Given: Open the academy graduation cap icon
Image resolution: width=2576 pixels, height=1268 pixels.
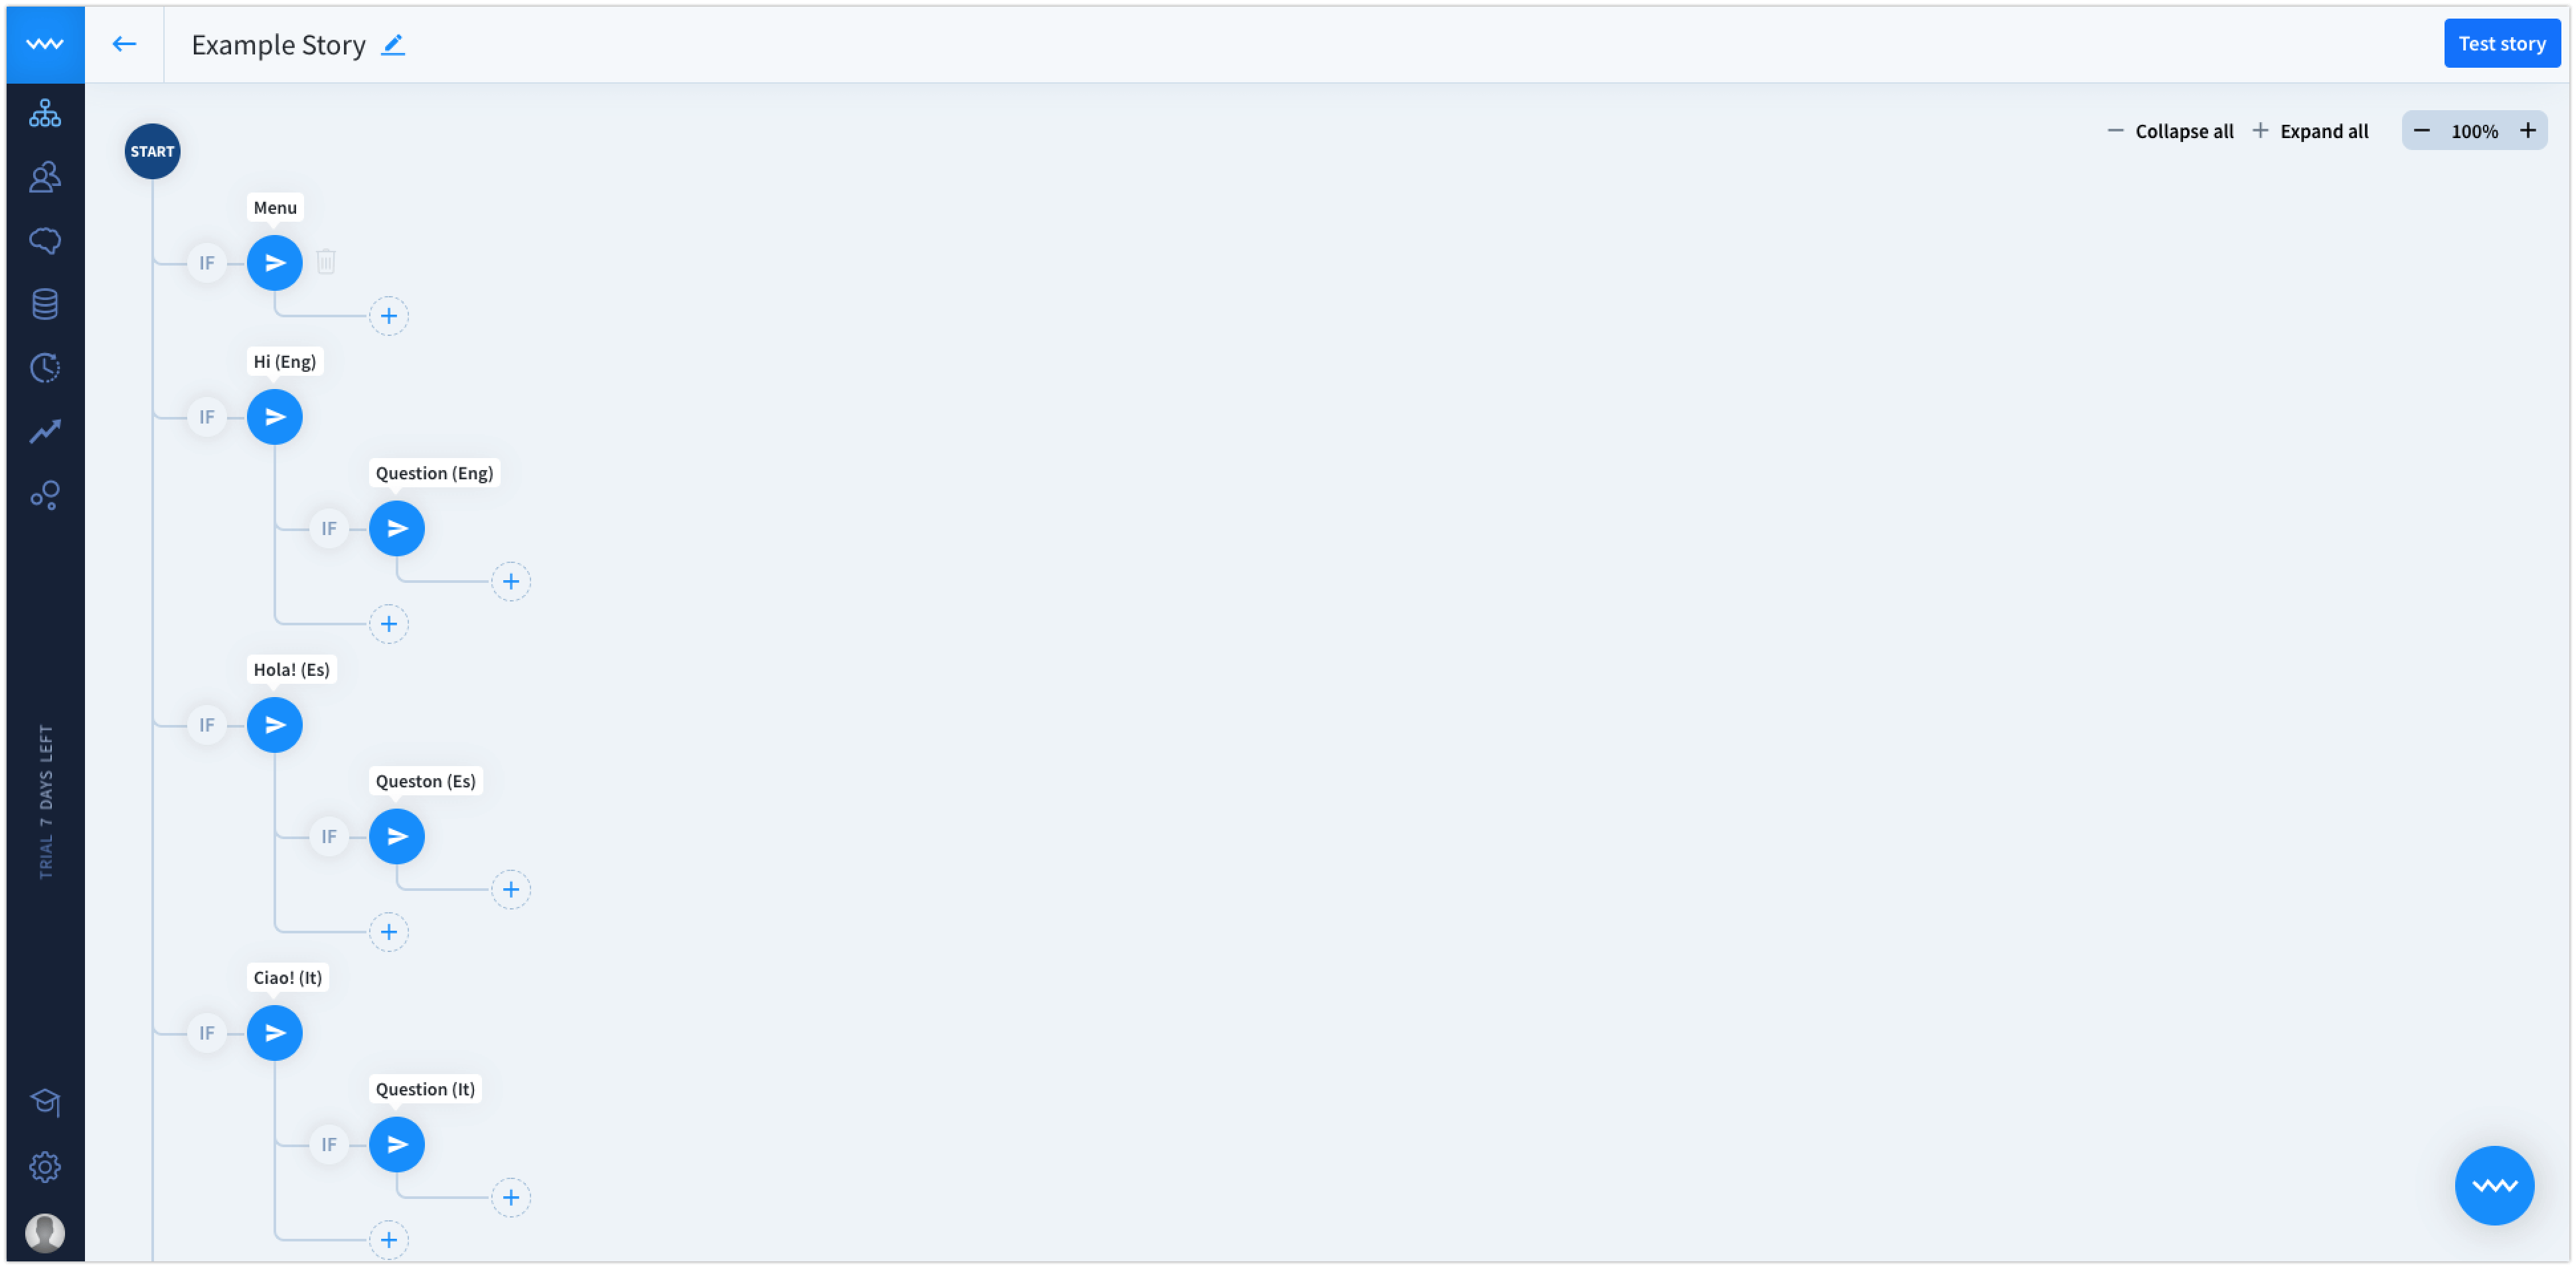Looking at the screenshot, I should [x=45, y=1102].
